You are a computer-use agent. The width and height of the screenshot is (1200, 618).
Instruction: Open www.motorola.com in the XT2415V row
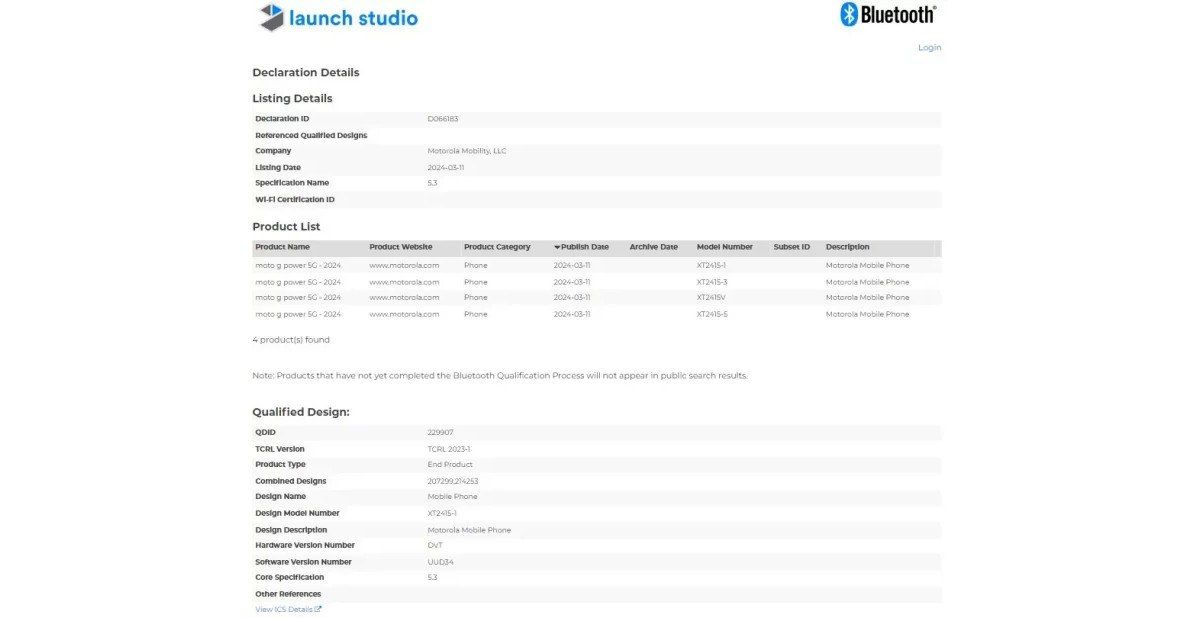pos(404,298)
